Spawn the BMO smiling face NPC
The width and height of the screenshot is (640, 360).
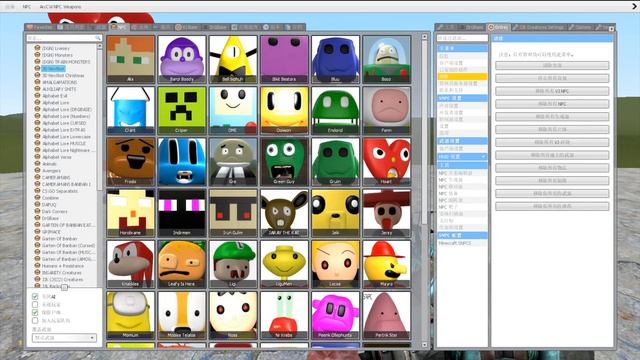point(233,111)
